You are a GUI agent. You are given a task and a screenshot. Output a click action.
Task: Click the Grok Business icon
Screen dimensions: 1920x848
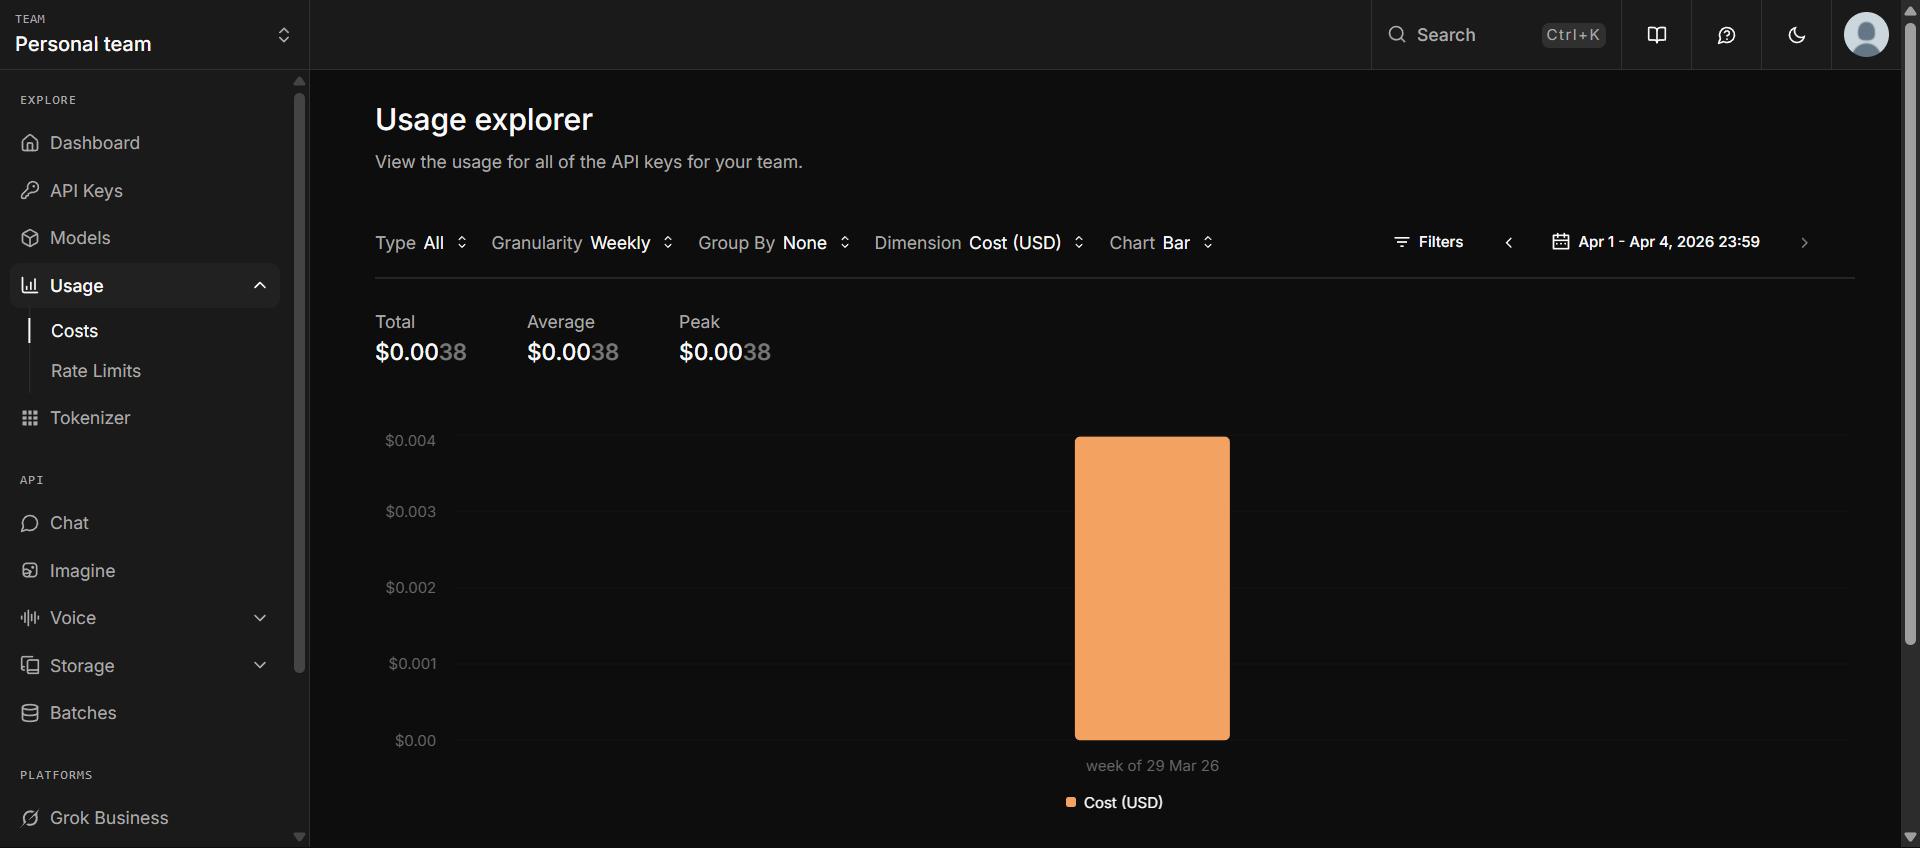click(30, 818)
